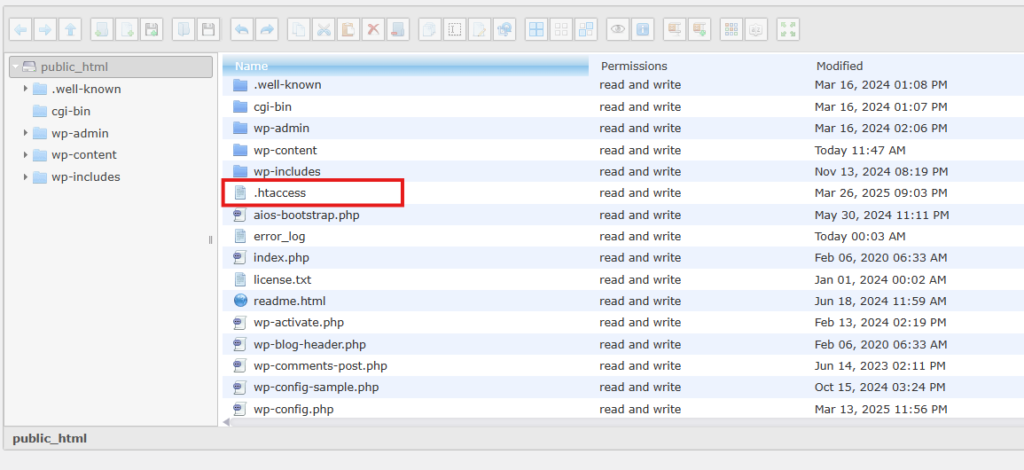This screenshot has height=470, width=1024.
Task: Click the Back navigation arrow in toolbar
Action: coord(21,30)
